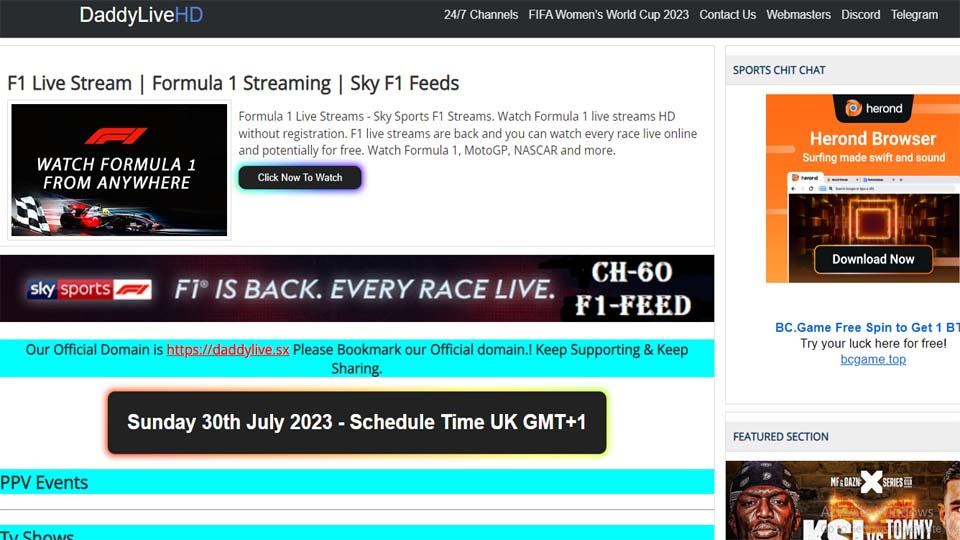Image resolution: width=960 pixels, height=540 pixels.
Task: Open the Contact Us page
Action: (727, 15)
